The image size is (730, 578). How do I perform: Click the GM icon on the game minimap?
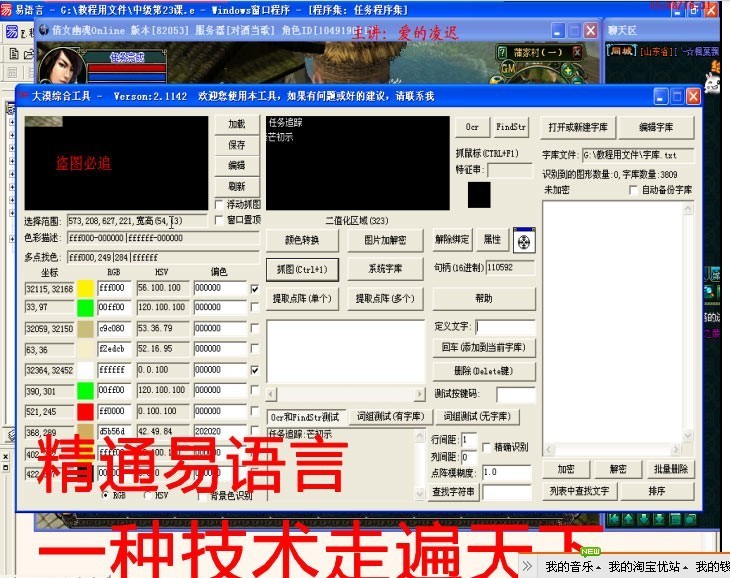tap(507, 69)
